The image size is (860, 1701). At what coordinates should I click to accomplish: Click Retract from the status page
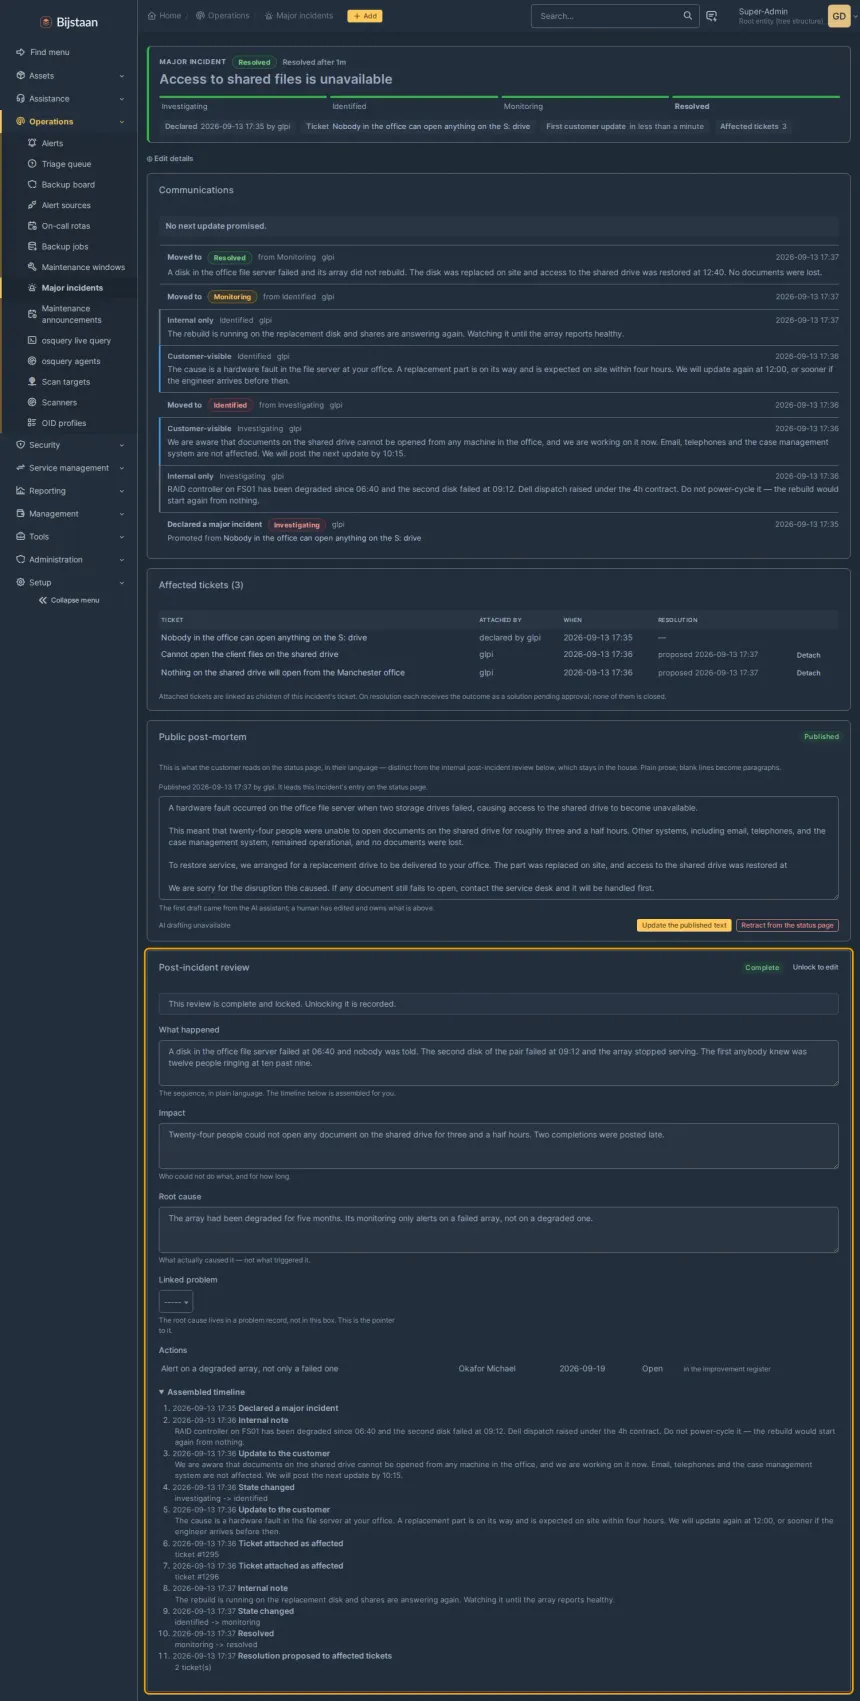(x=787, y=925)
